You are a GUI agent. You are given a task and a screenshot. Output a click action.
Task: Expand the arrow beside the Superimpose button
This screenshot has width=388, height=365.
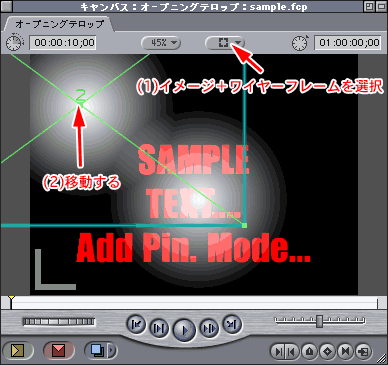click(112, 350)
